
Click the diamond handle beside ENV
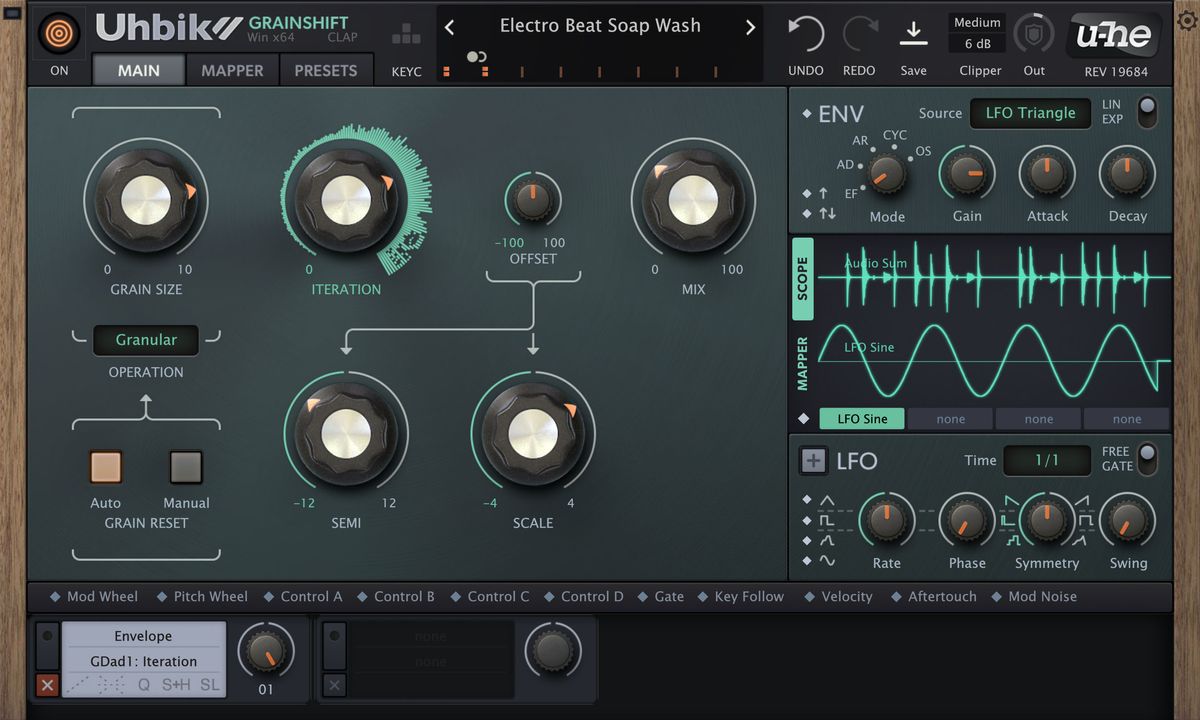tap(807, 114)
